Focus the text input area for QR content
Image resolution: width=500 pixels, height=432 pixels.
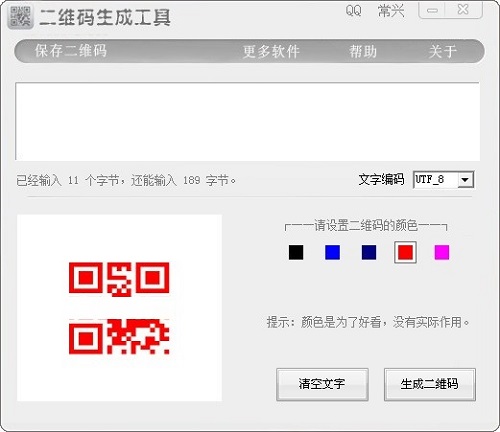point(247,121)
